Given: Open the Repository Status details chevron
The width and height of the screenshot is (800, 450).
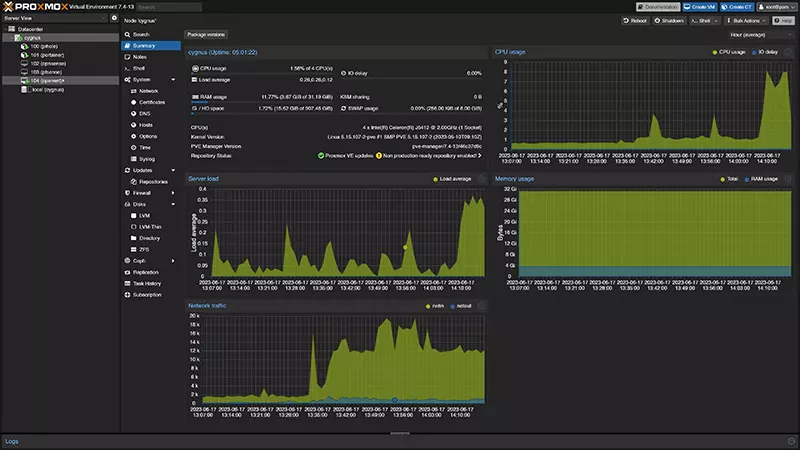Looking at the screenshot, I should [x=480, y=156].
